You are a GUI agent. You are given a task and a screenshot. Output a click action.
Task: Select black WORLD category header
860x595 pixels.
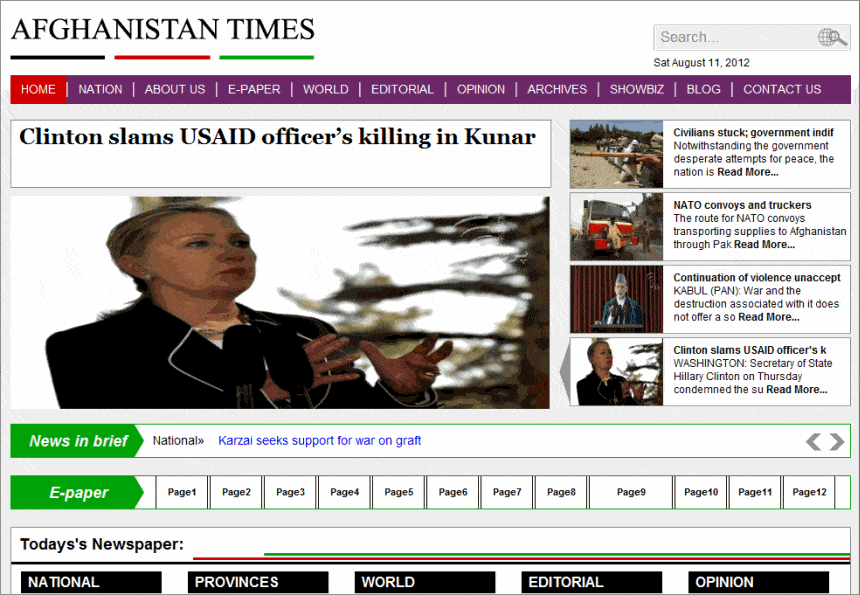point(425,582)
